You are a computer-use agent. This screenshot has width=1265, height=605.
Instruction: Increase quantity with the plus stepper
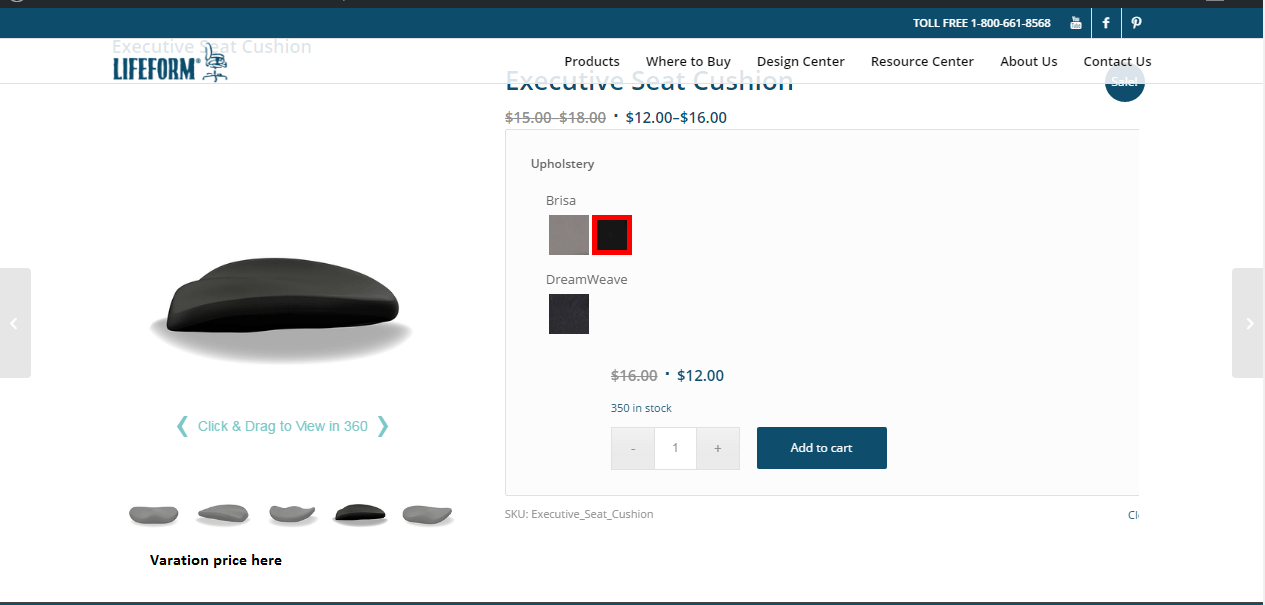pos(718,448)
